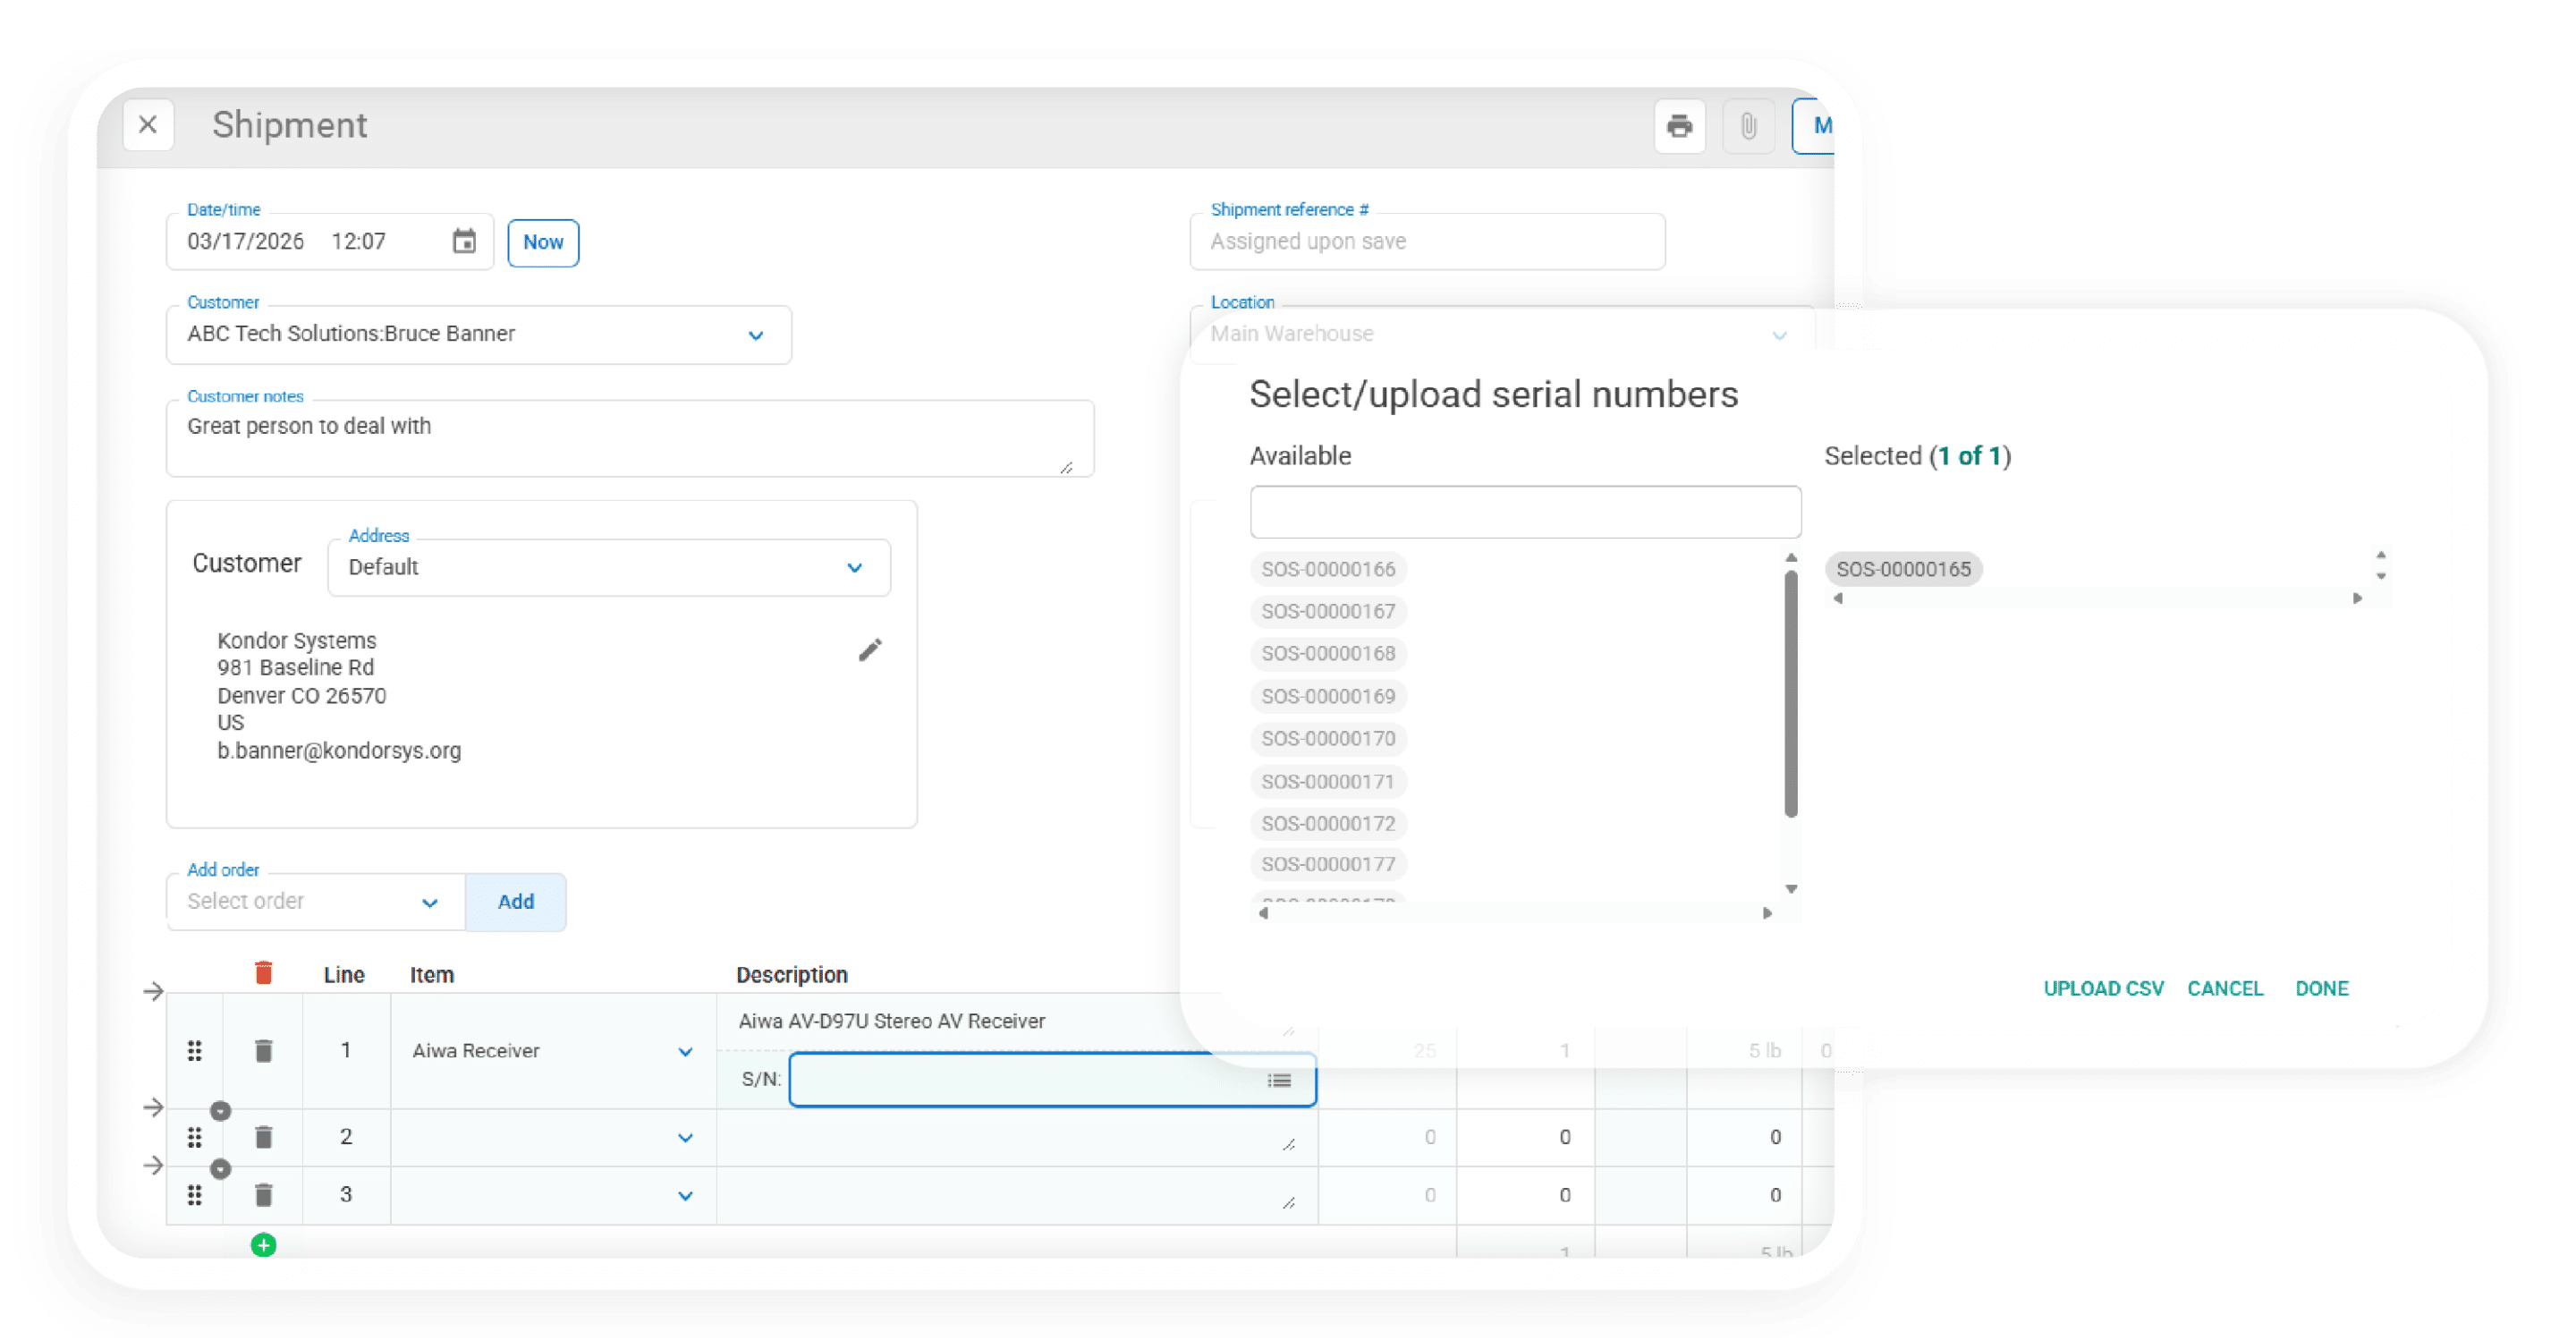Click DONE in the serial number dialog
Image resolution: width=2576 pixels, height=1340 pixels.
pos(2321,988)
